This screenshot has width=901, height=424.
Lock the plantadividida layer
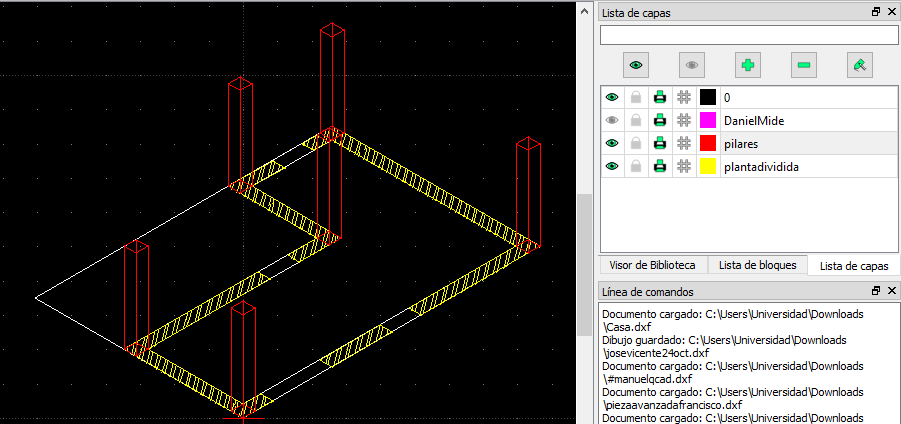tap(636, 167)
